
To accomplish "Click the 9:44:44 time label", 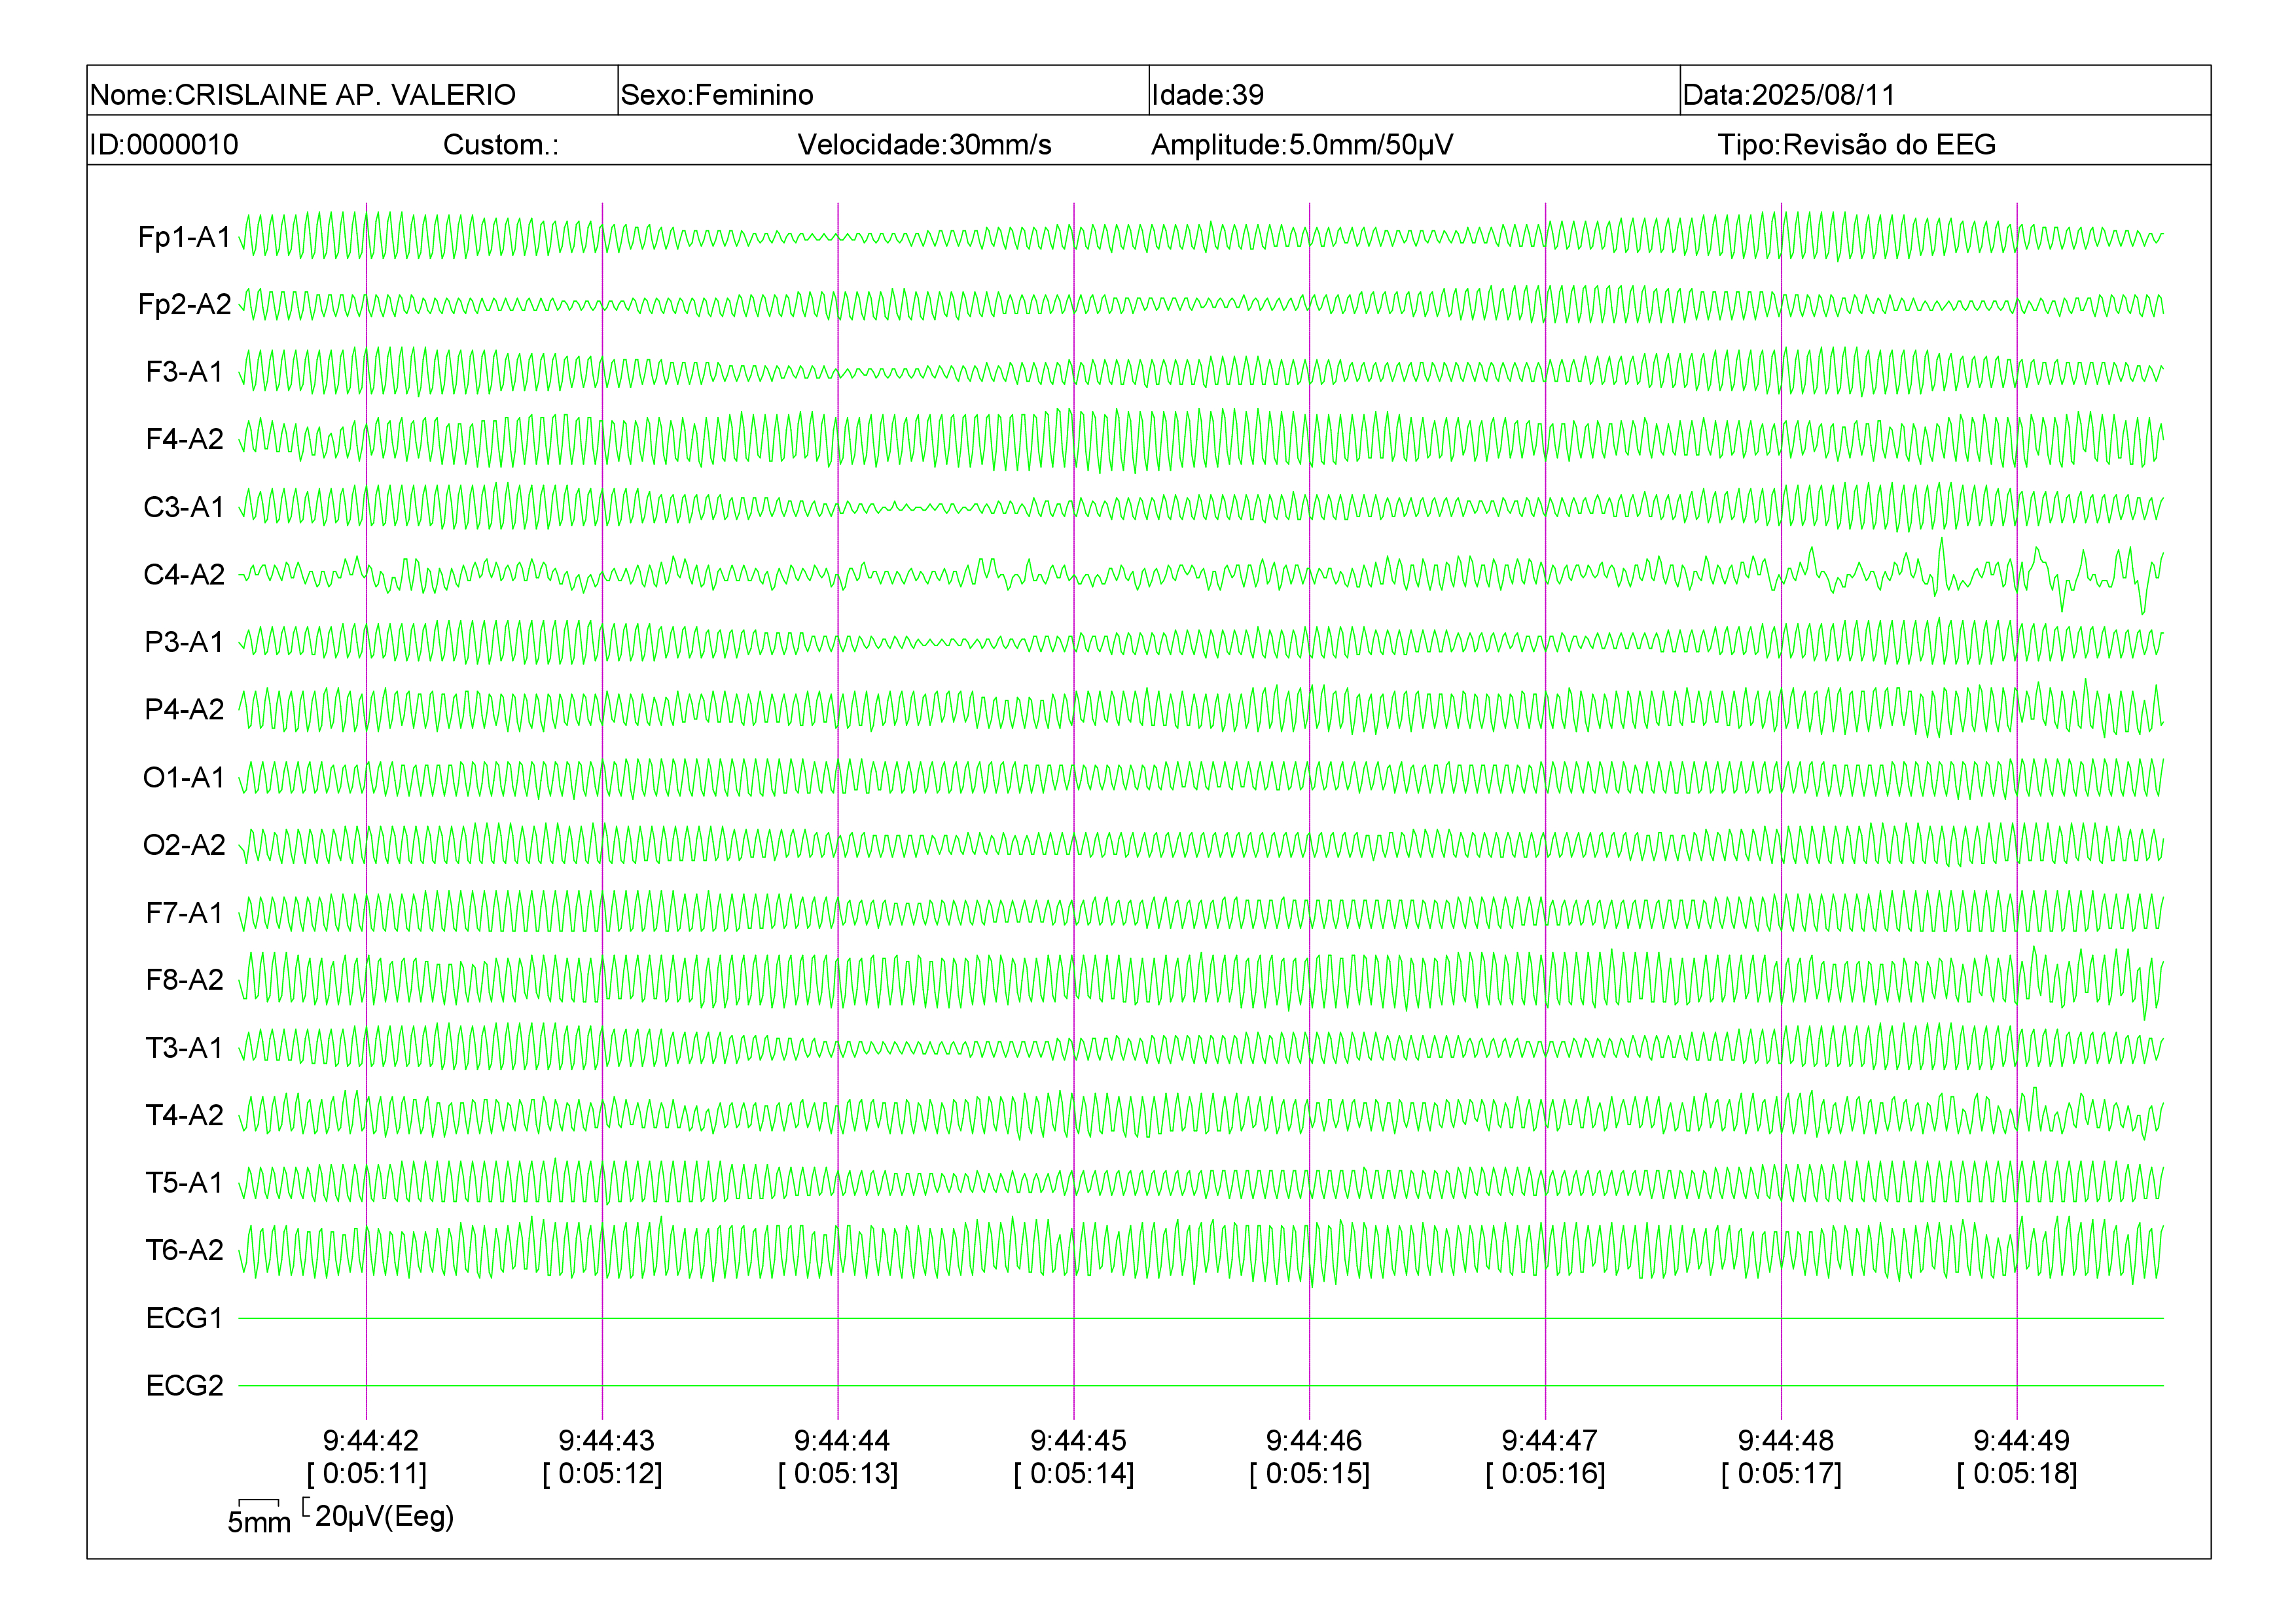I will pyautogui.click(x=842, y=1440).
